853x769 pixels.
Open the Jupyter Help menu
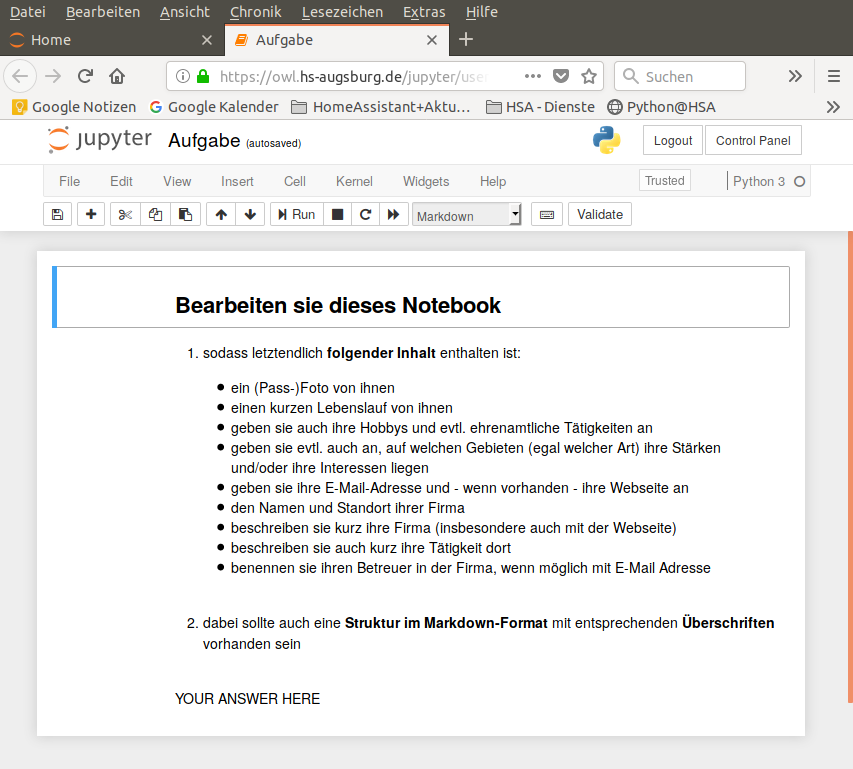click(x=493, y=181)
